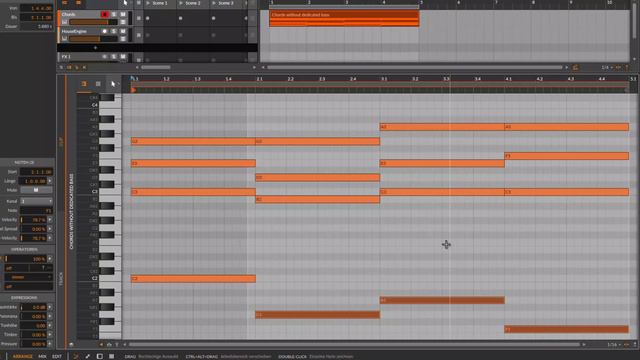Mute the HouseEngine track

pos(123,31)
